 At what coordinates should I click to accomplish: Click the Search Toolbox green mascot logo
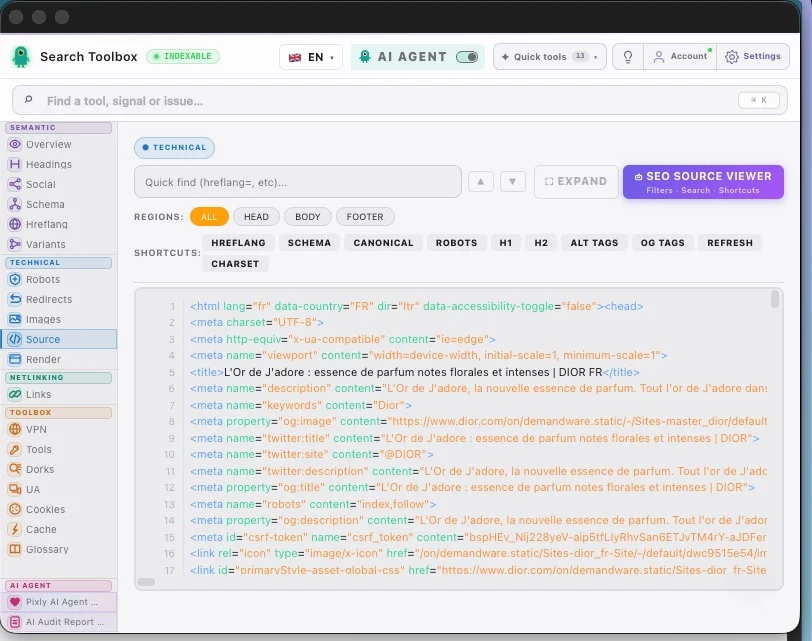(21, 57)
